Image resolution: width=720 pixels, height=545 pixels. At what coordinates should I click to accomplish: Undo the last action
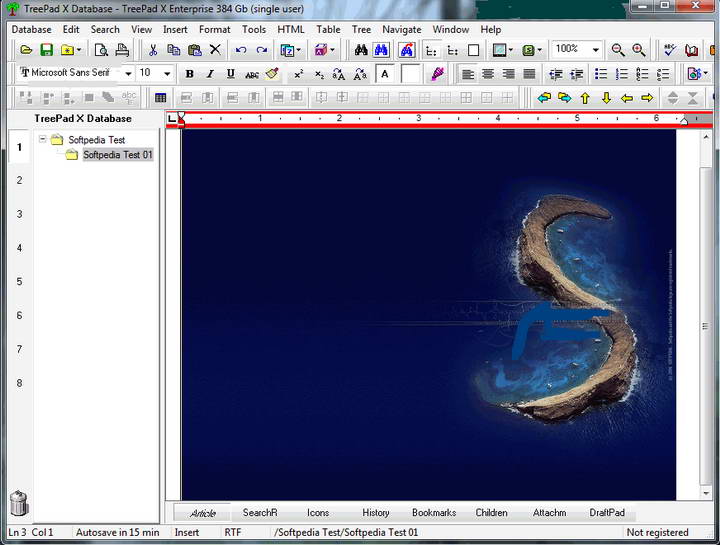241,50
